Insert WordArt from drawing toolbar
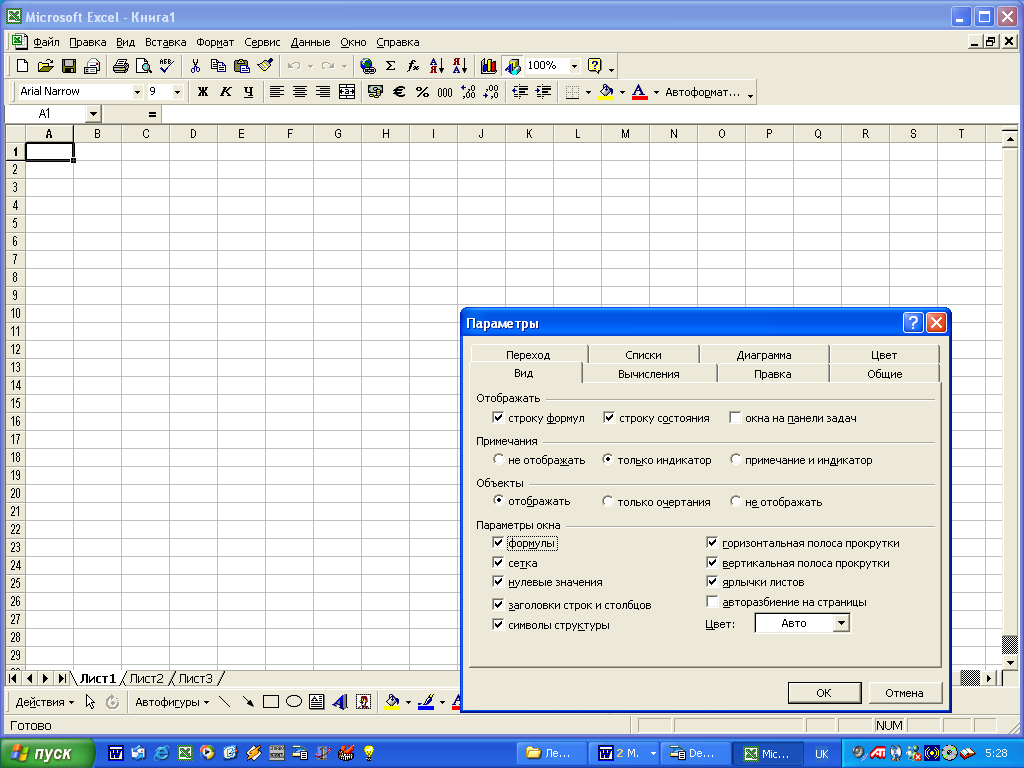The width and height of the screenshot is (1024, 768). pyautogui.click(x=340, y=702)
